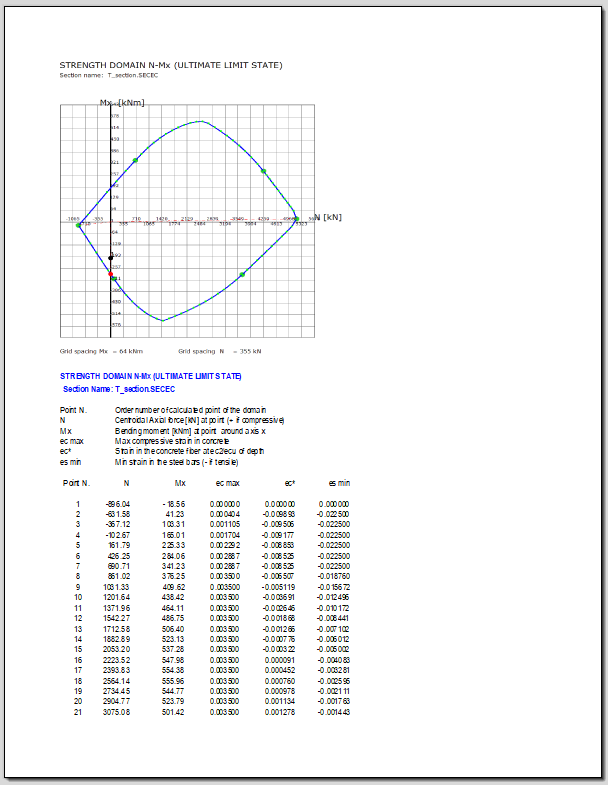The width and height of the screenshot is (608, 785).
Task: Click Mx value '225.33' in row 5
Action: tap(173, 545)
